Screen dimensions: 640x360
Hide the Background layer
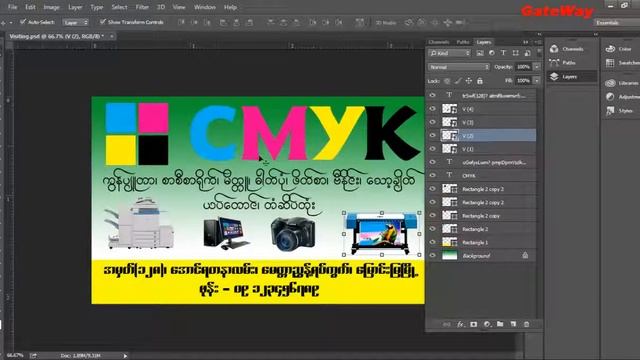433,256
